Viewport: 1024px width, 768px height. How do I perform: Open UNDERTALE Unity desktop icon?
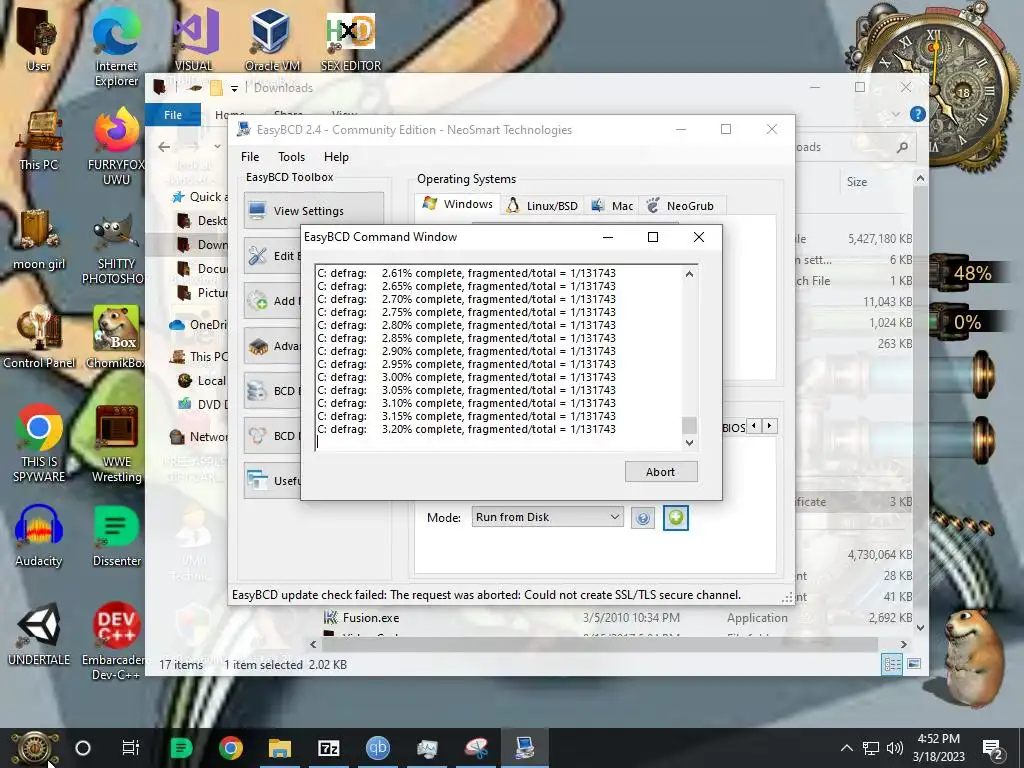pyautogui.click(x=39, y=634)
